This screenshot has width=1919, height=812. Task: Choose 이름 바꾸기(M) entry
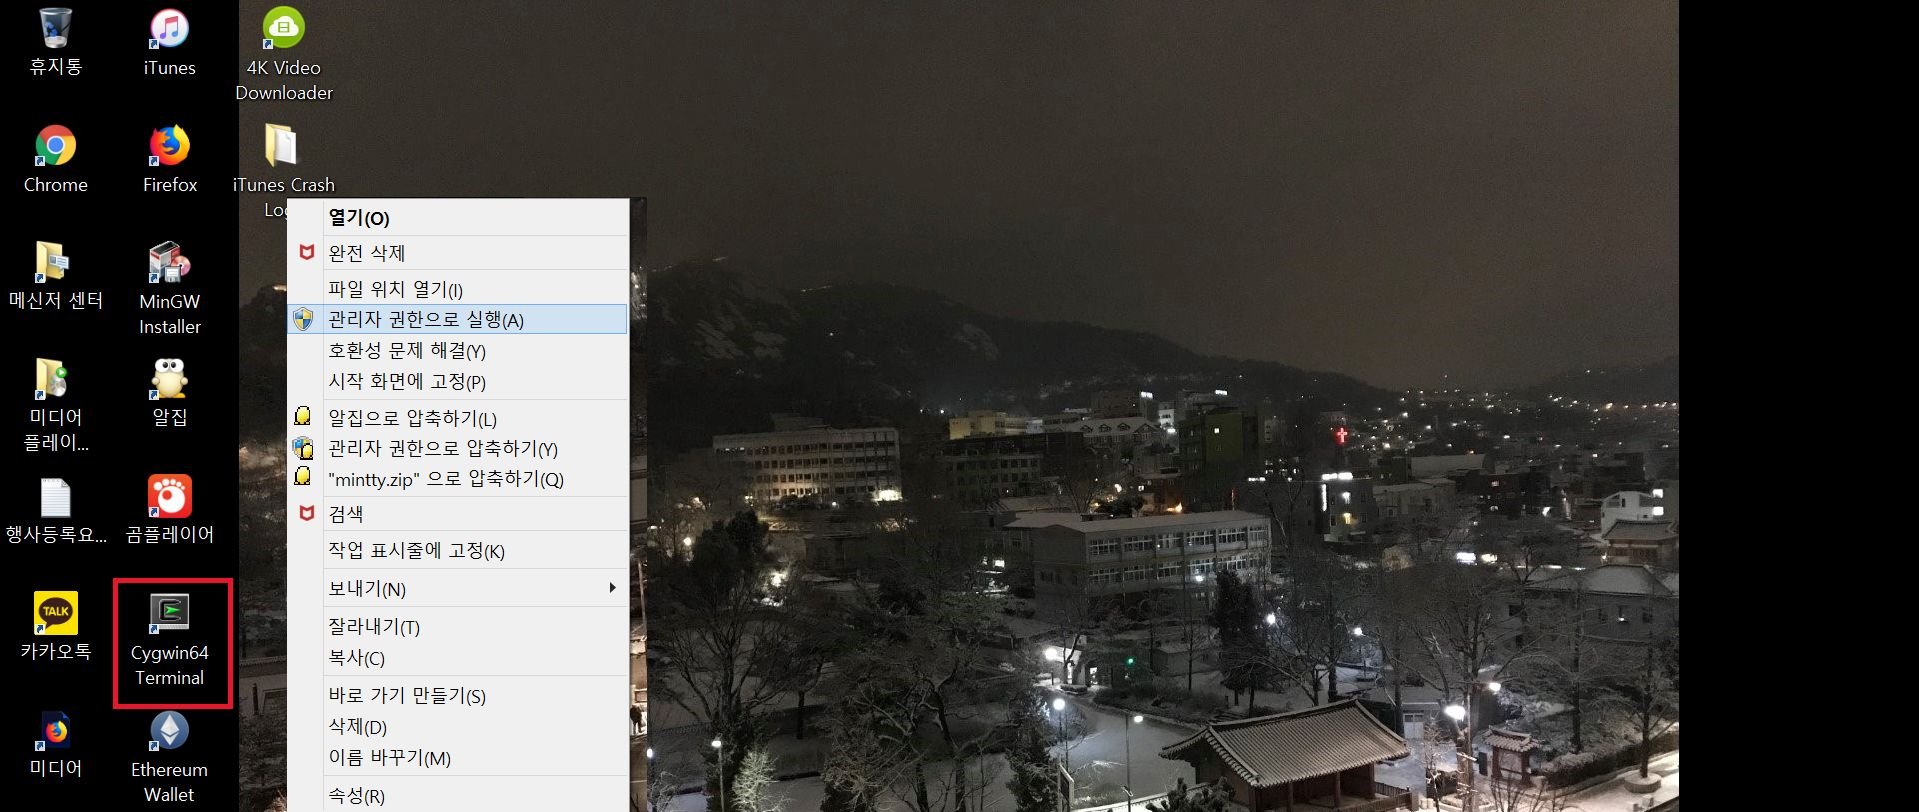pyautogui.click(x=458, y=758)
